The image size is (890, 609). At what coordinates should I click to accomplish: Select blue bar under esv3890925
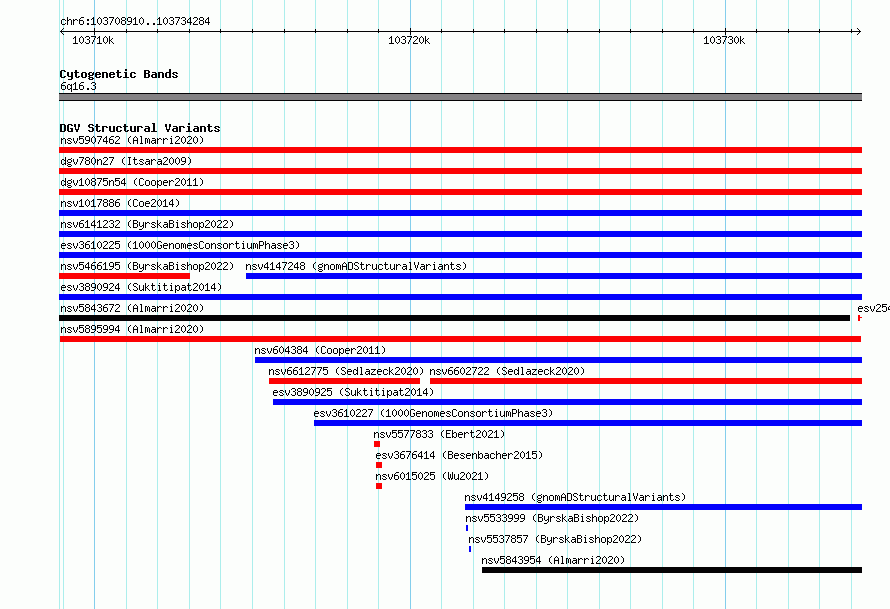(x=568, y=402)
